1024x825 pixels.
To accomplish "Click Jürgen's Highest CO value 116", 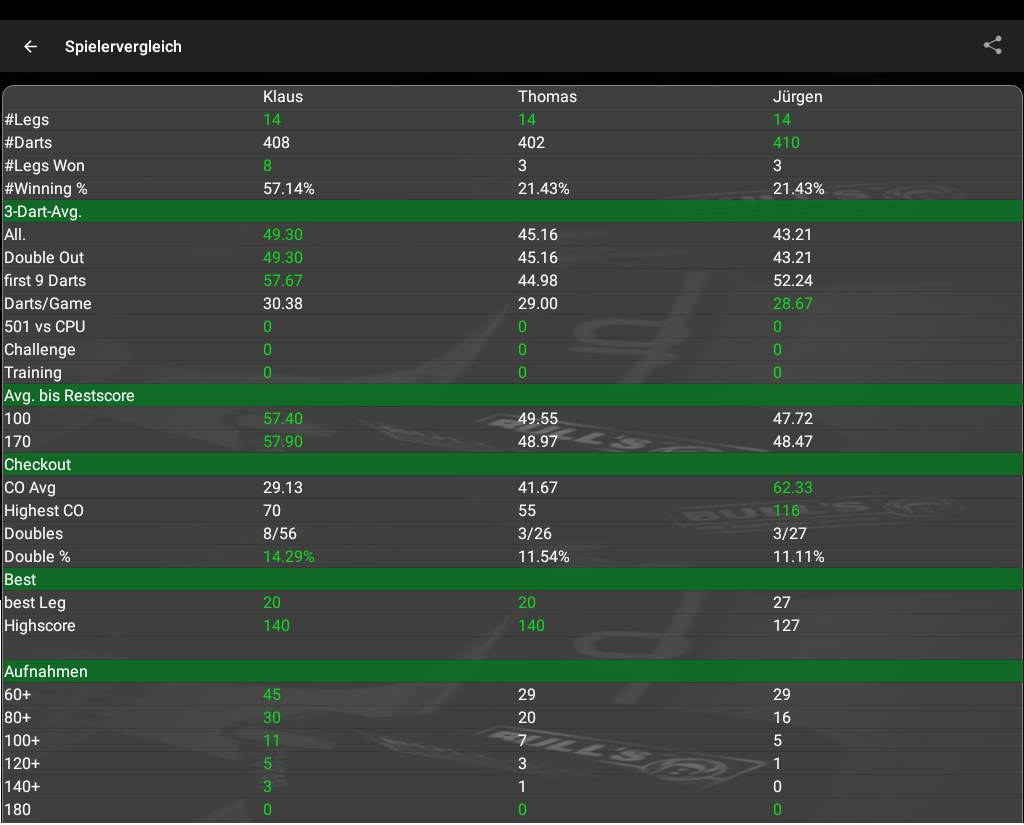I will (786, 511).
